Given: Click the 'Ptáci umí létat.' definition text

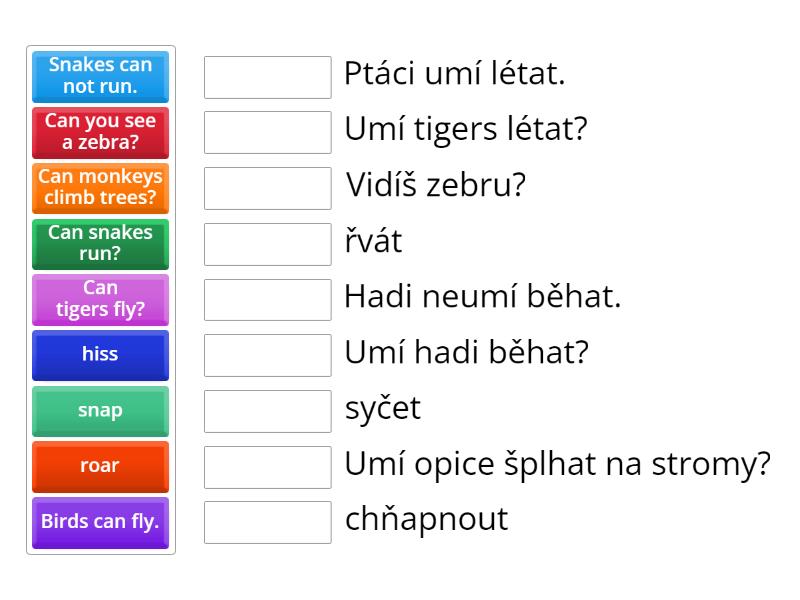Looking at the screenshot, I should pos(455,73).
